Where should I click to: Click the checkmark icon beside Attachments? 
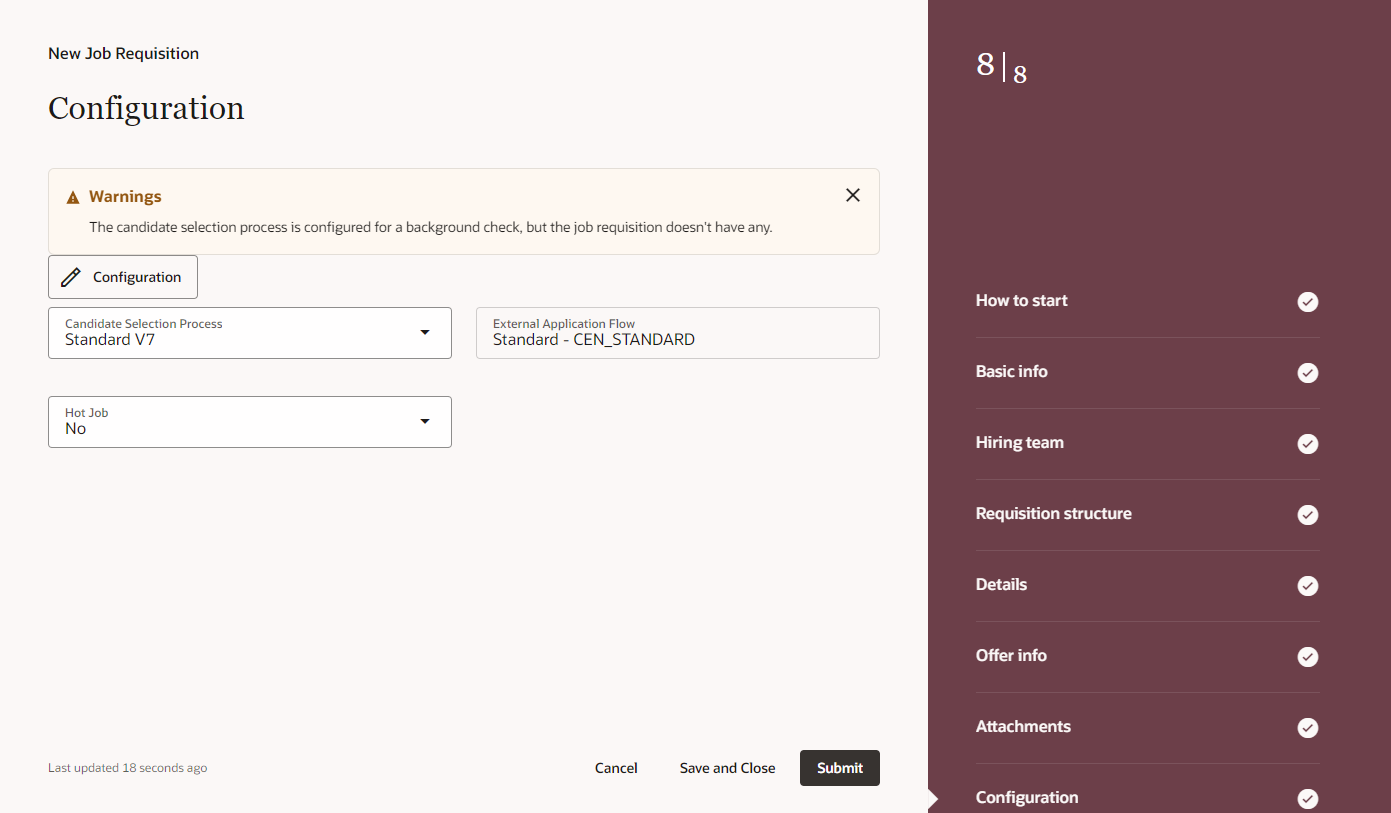coord(1307,727)
